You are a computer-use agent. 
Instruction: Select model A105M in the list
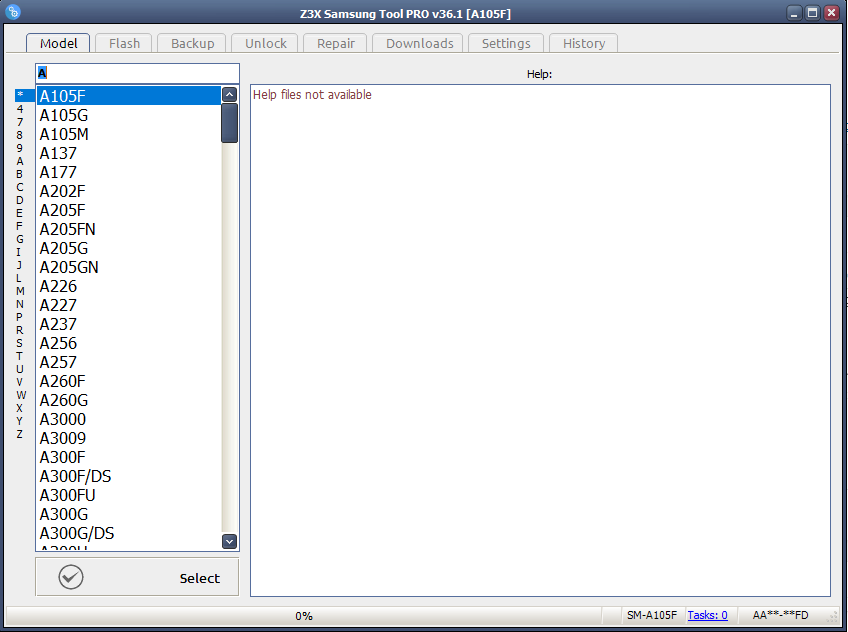point(129,134)
